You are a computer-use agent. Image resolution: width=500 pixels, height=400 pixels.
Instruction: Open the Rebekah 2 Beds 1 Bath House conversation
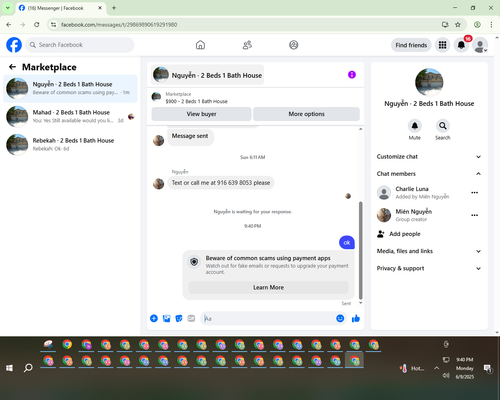coord(70,144)
